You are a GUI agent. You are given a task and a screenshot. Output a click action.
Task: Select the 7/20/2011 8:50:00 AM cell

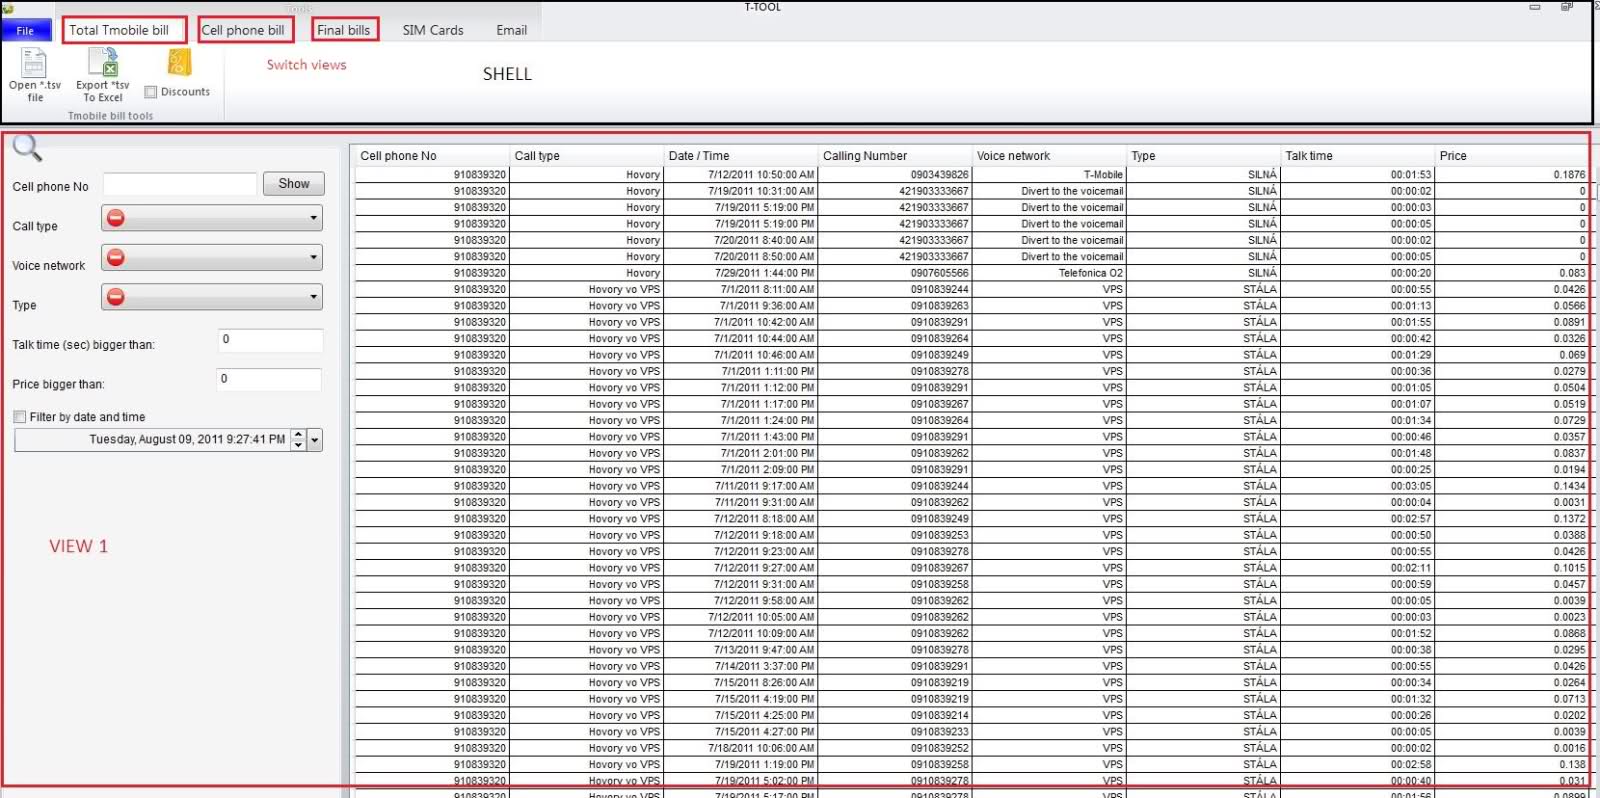point(741,257)
